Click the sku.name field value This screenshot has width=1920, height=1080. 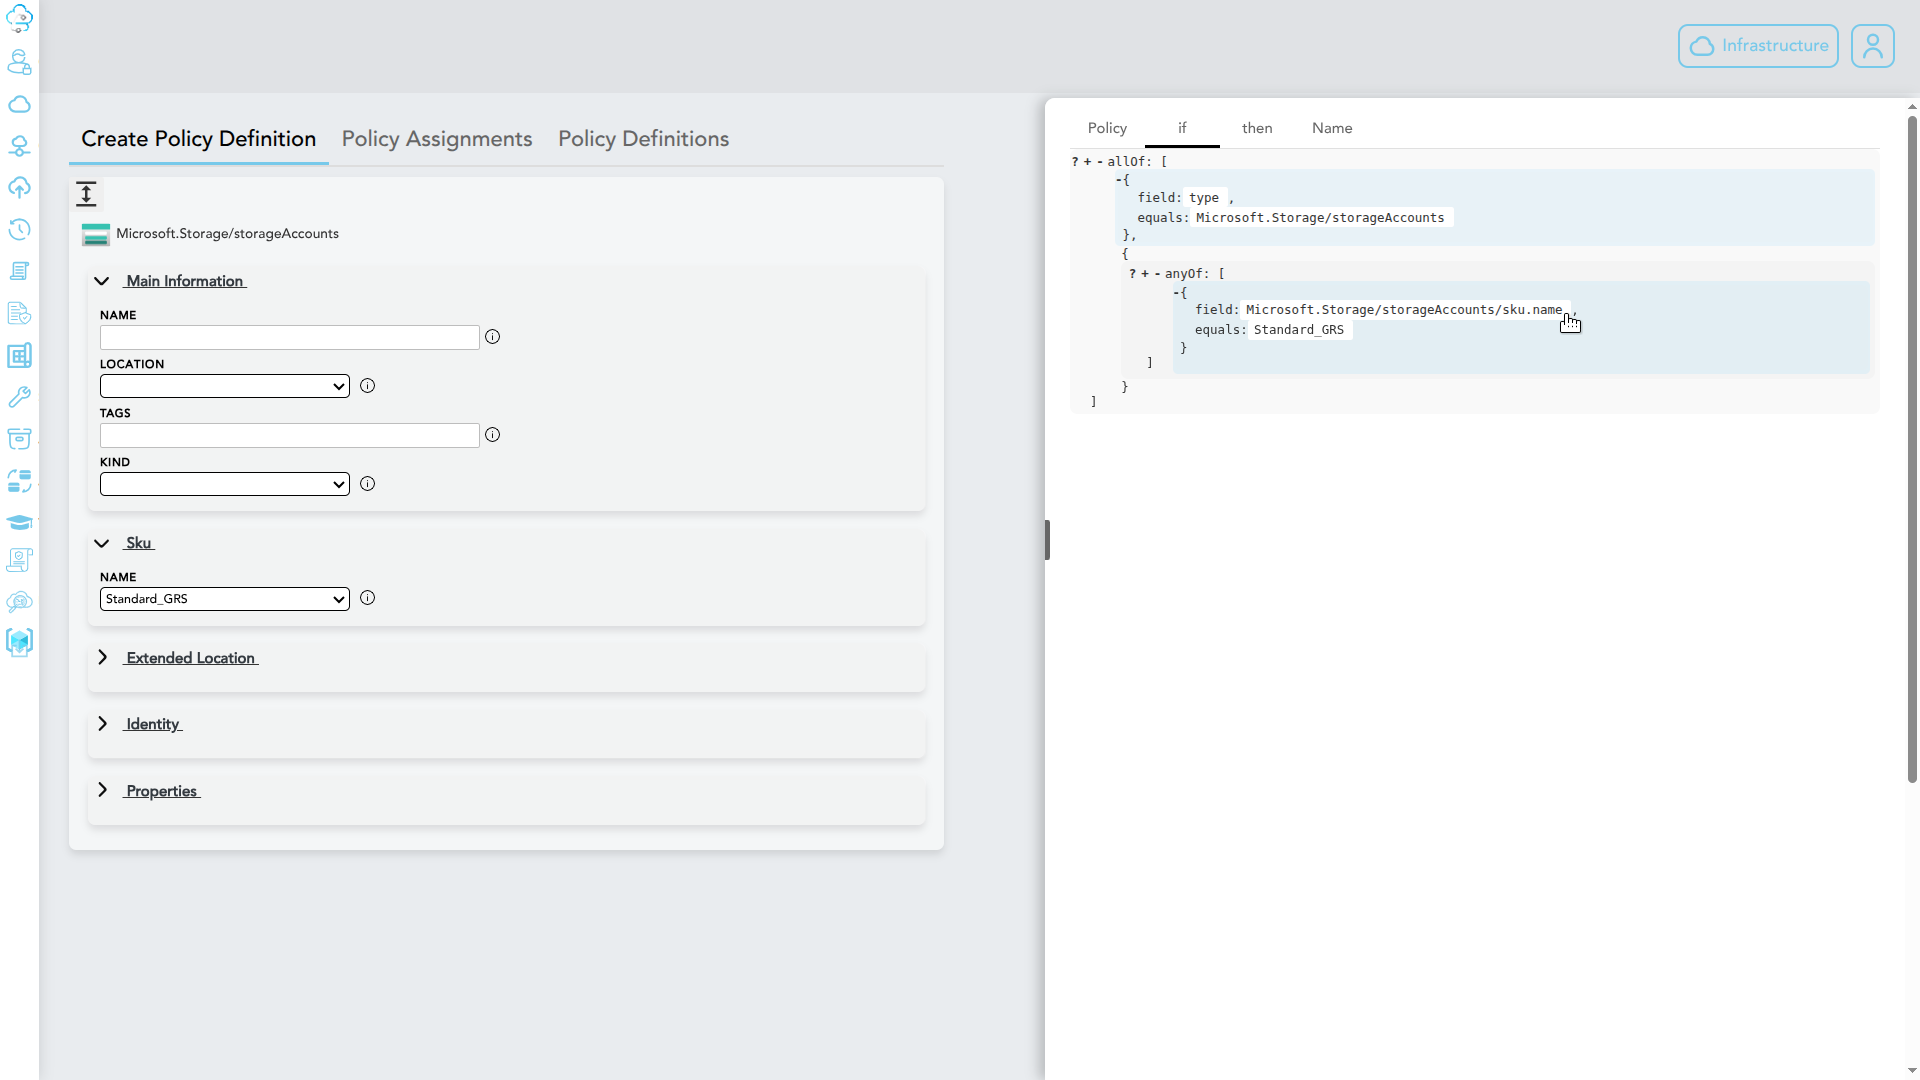[x=1404, y=310]
